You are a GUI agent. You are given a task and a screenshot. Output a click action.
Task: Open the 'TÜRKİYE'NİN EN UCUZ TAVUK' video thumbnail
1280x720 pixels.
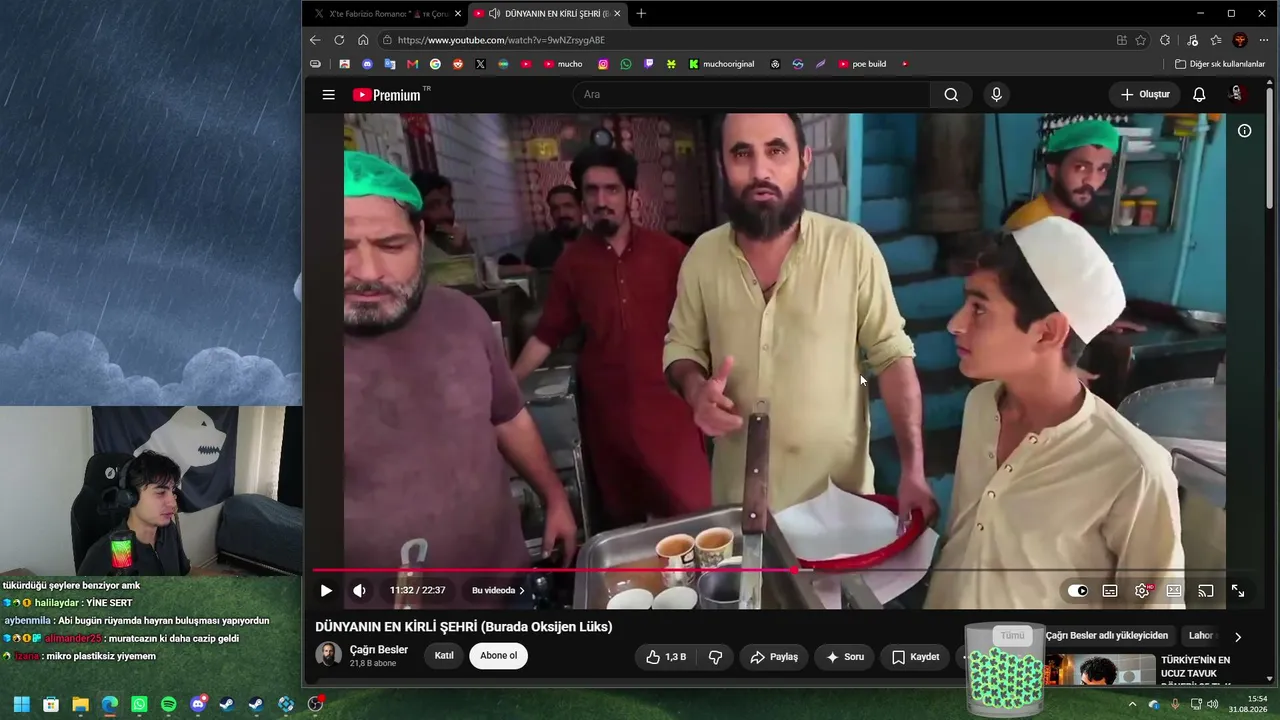point(1099,670)
